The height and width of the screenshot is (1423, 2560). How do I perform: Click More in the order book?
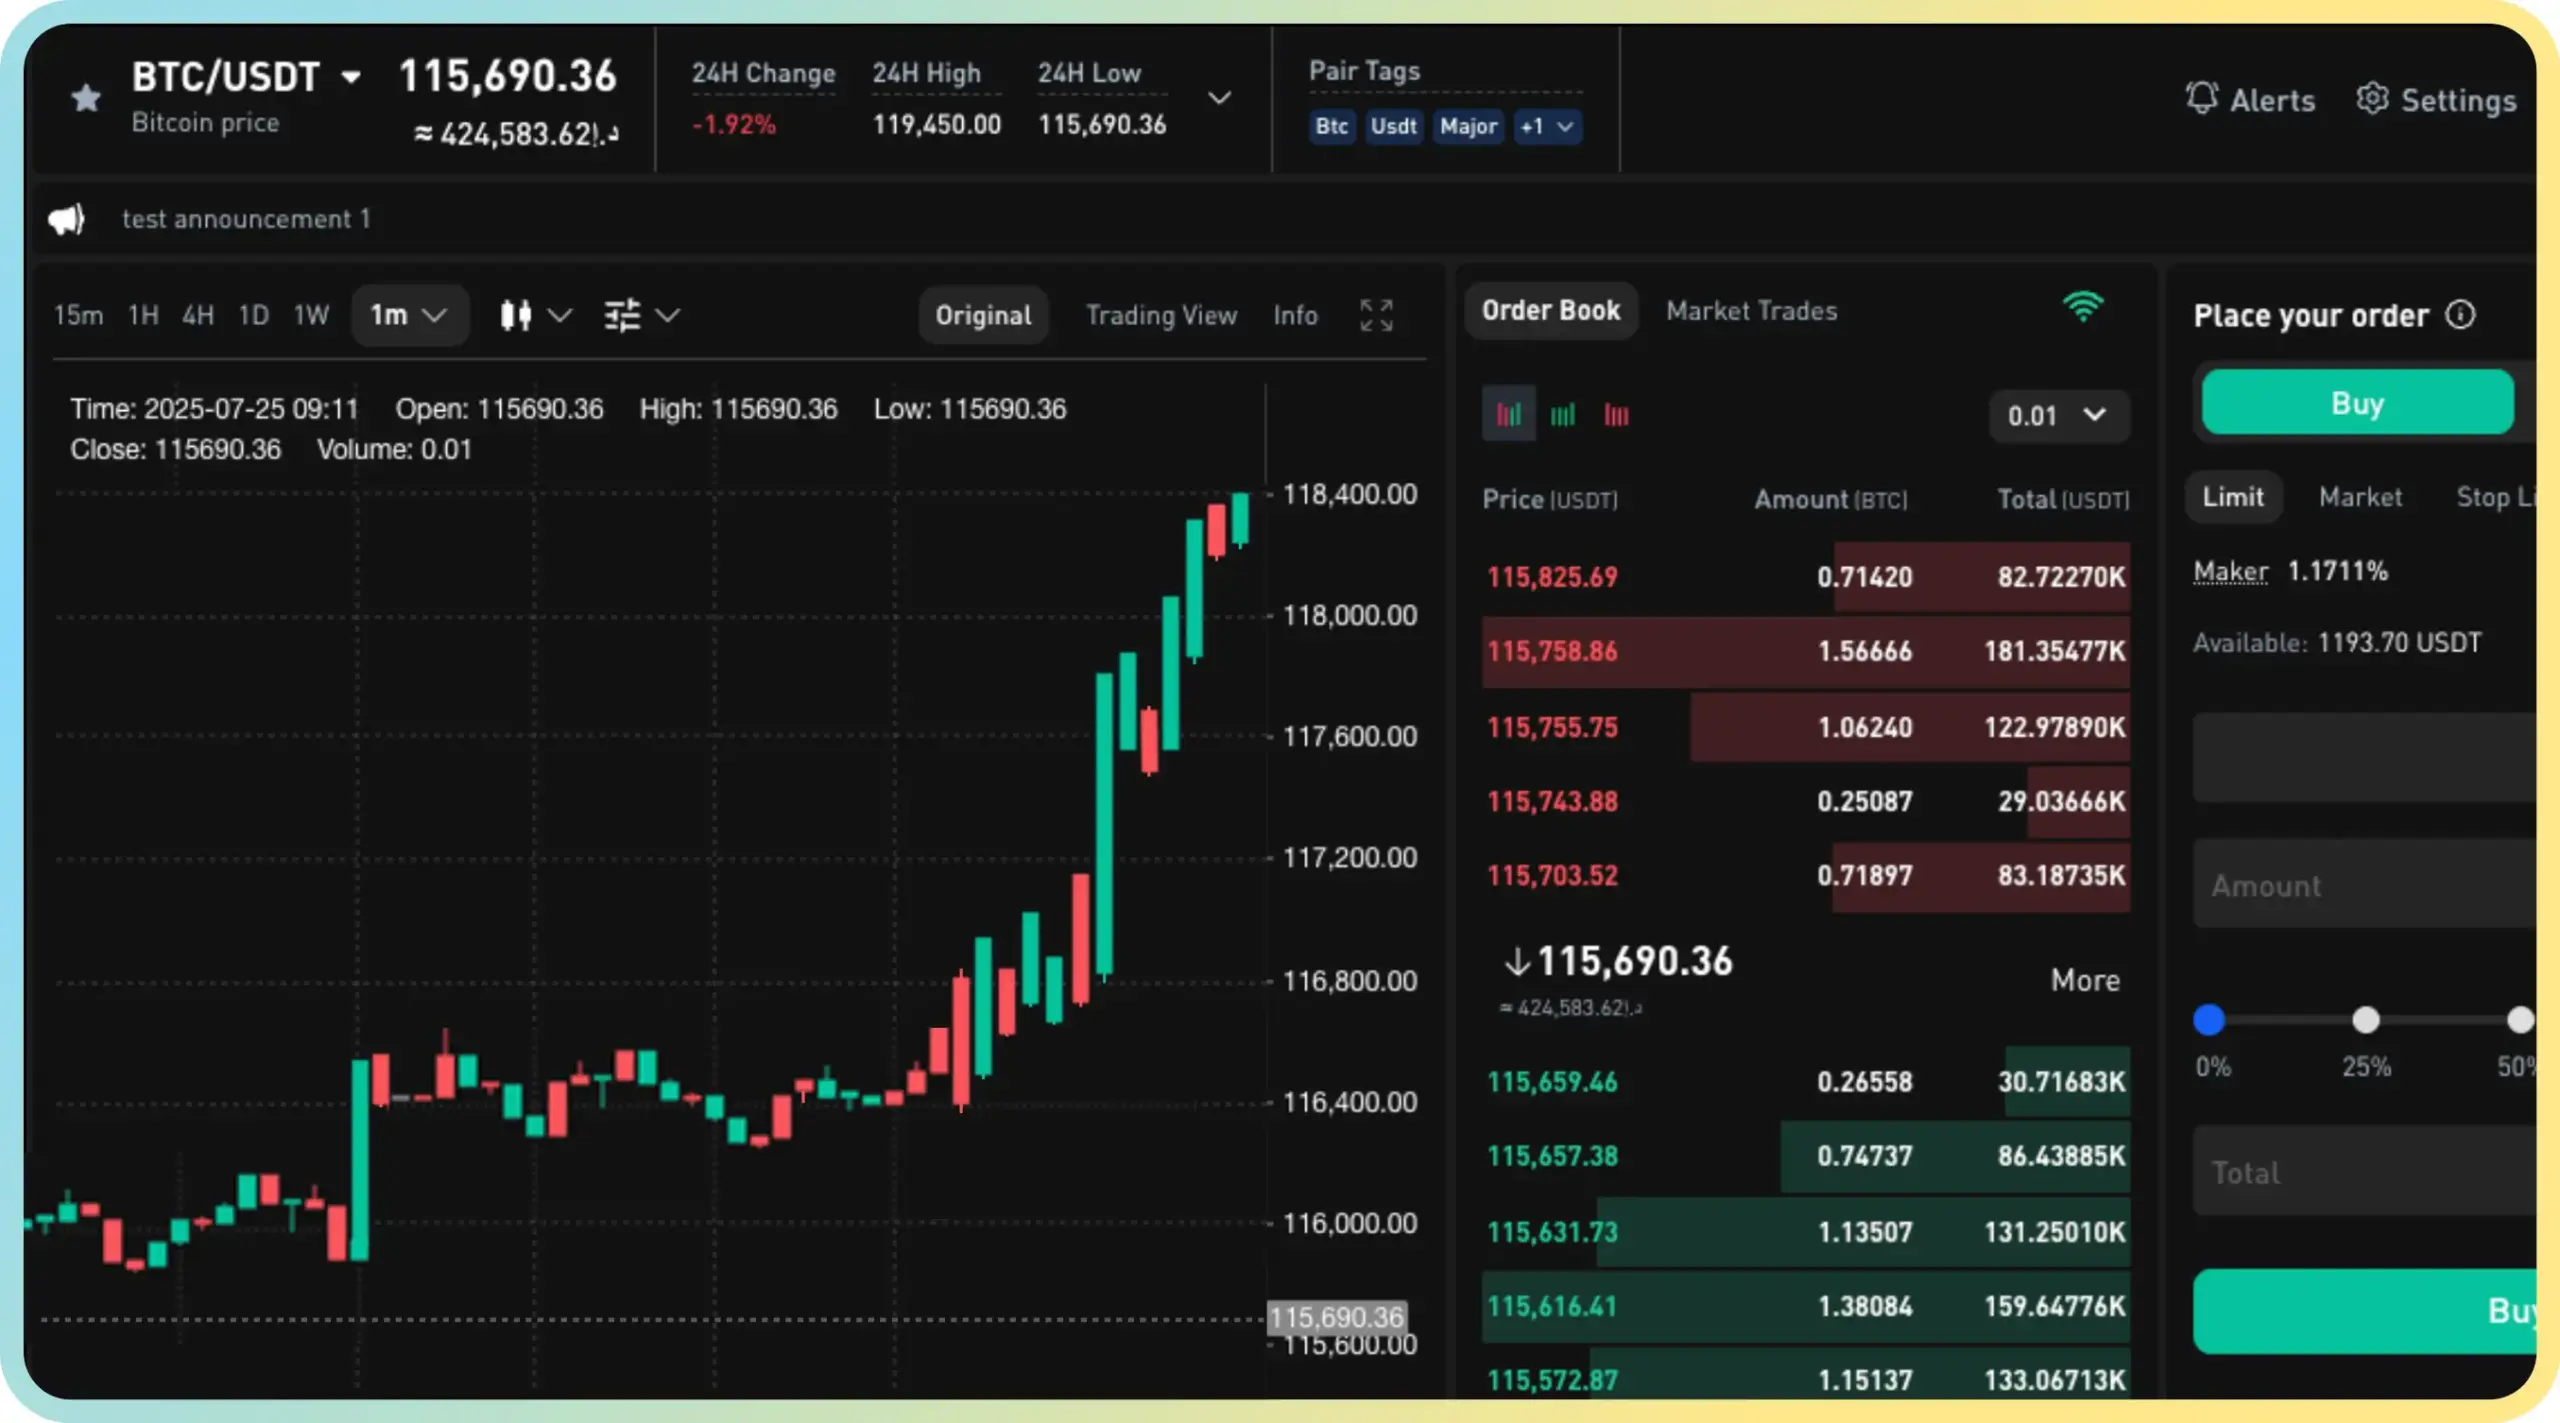click(2085, 980)
